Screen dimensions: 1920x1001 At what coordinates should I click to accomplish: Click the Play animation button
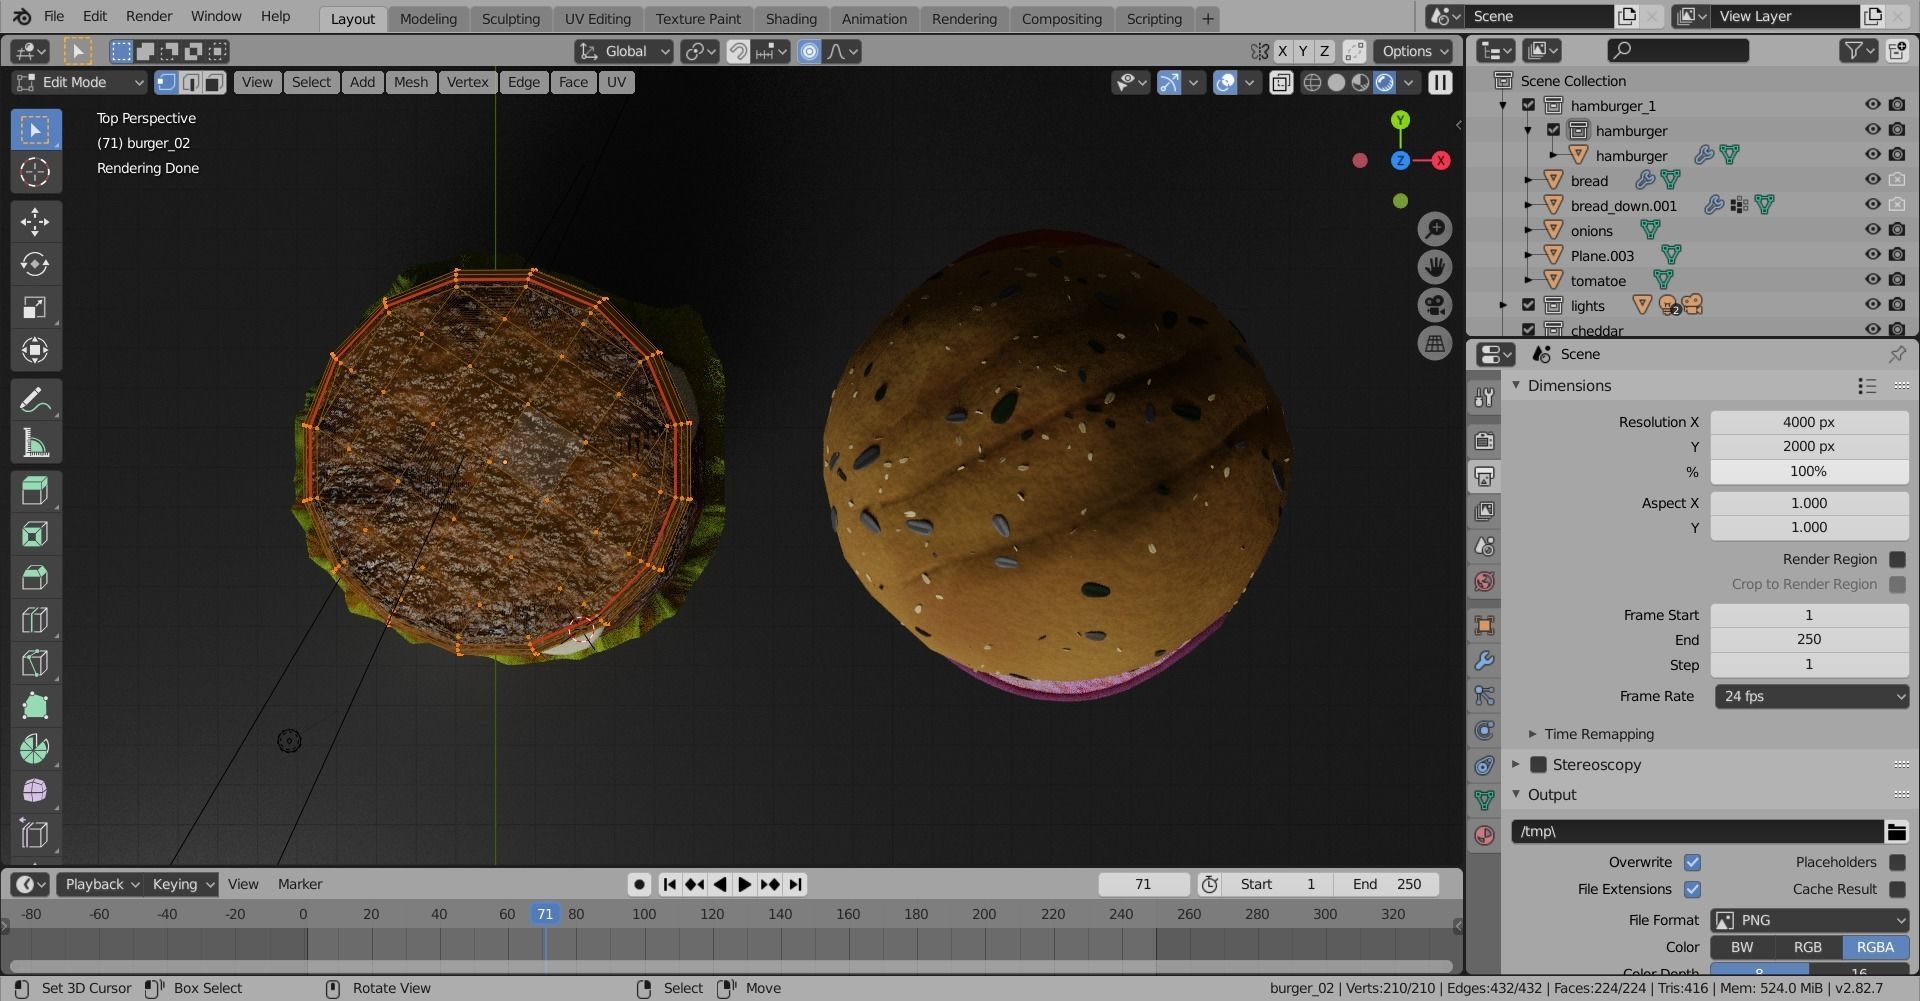745,884
